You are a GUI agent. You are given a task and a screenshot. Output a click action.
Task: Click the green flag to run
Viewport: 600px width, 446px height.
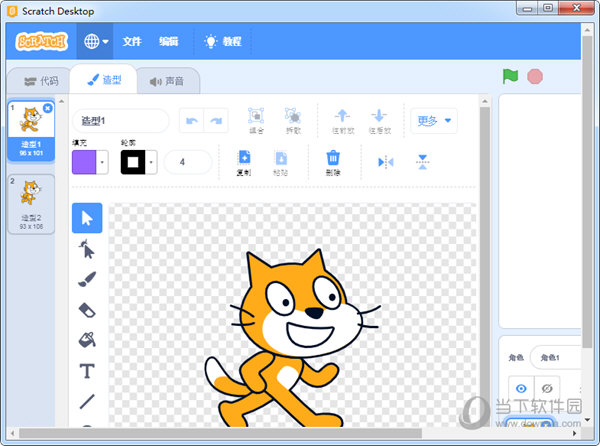tap(510, 76)
